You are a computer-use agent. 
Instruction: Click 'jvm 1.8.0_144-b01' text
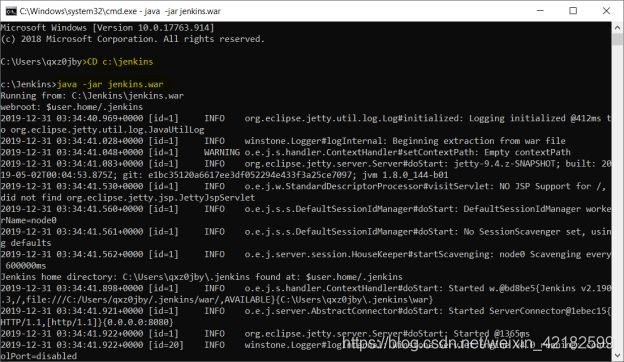pyautogui.click(x=405, y=175)
